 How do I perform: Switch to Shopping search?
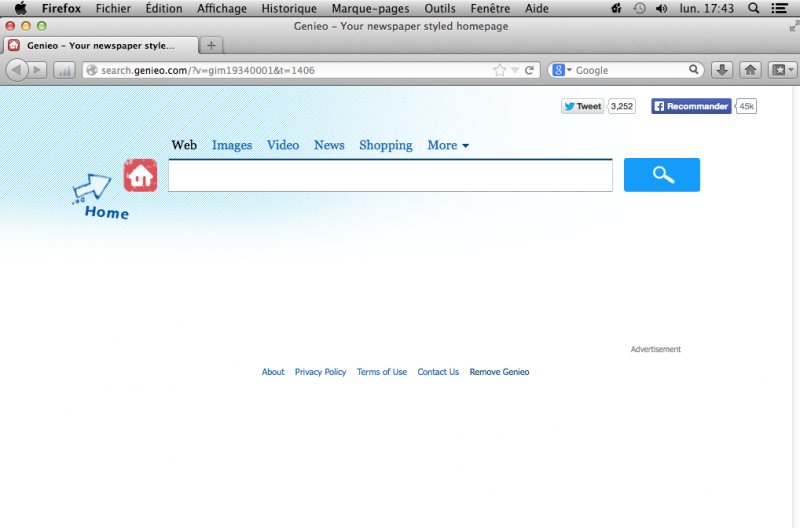(x=386, y=145)
